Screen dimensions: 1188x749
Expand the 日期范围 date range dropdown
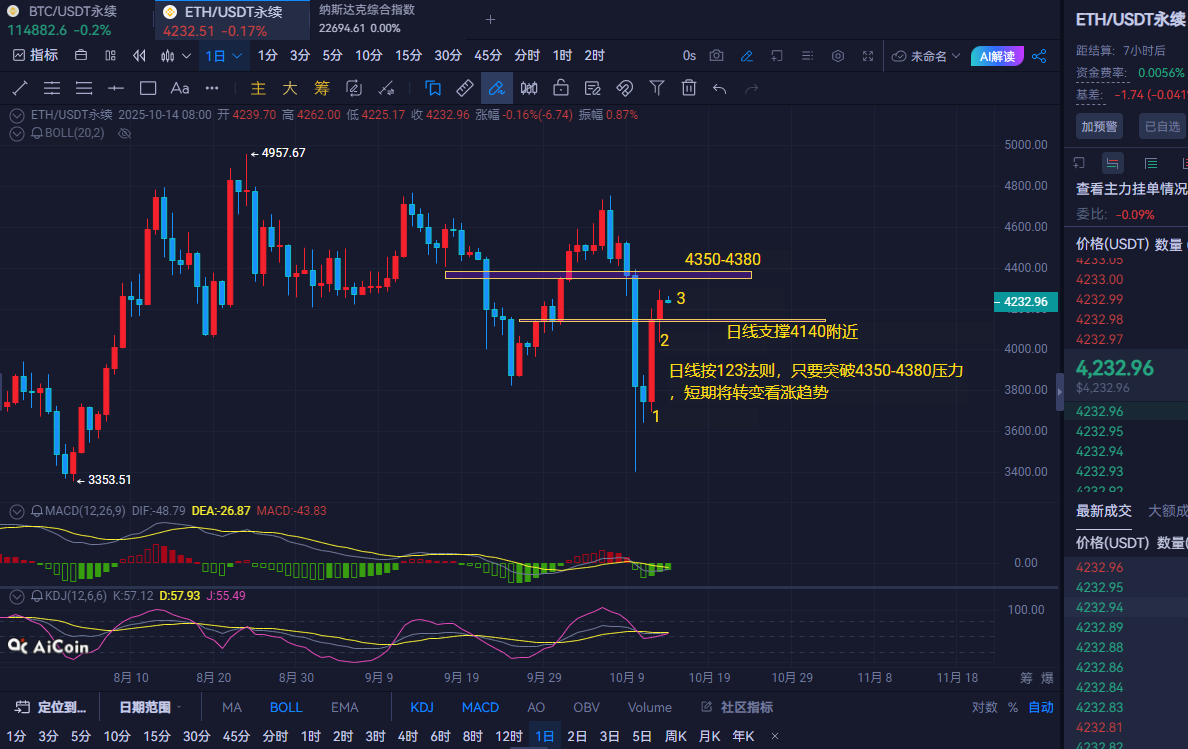(x=150, y=707)
